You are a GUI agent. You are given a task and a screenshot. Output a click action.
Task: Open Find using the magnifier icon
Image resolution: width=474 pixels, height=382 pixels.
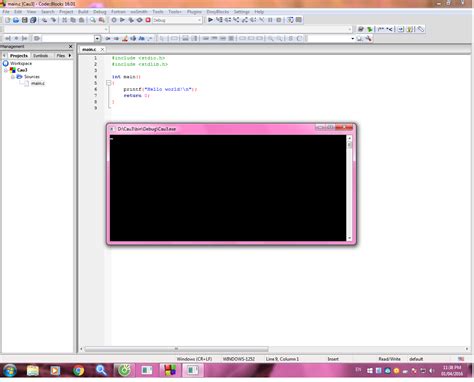point(93,20)
